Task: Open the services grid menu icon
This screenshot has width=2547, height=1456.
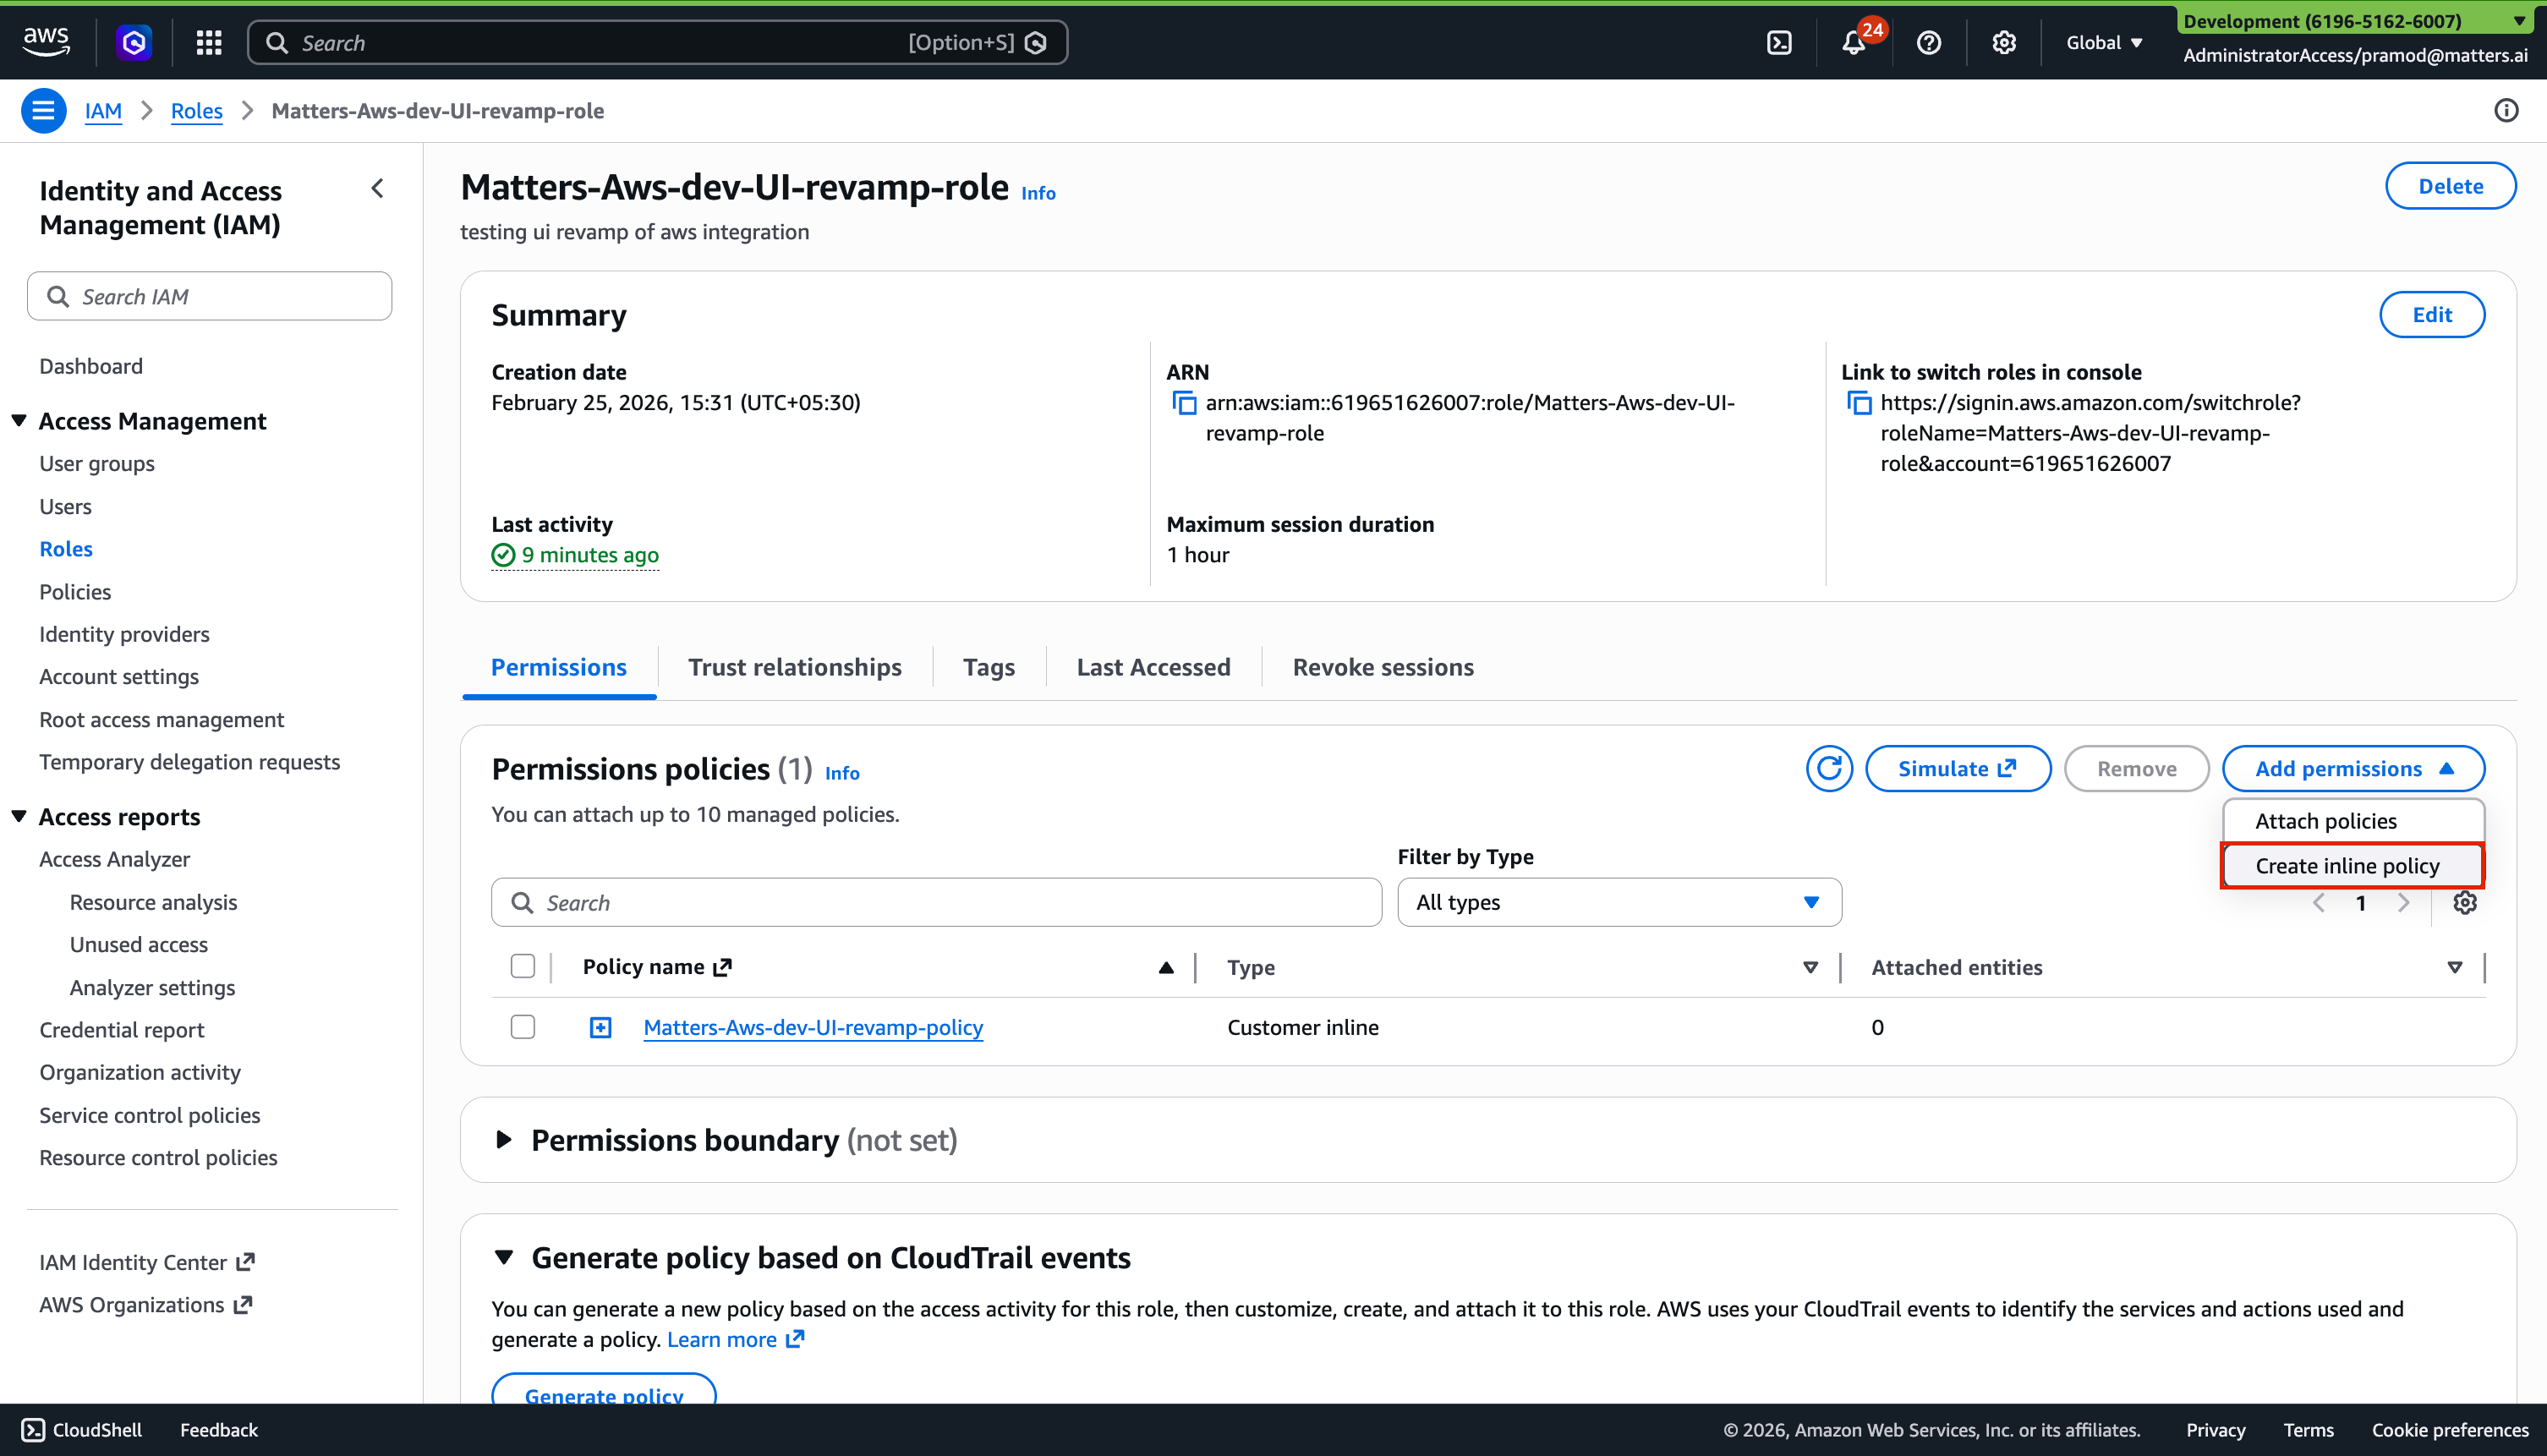Action: tap(208, 42)
